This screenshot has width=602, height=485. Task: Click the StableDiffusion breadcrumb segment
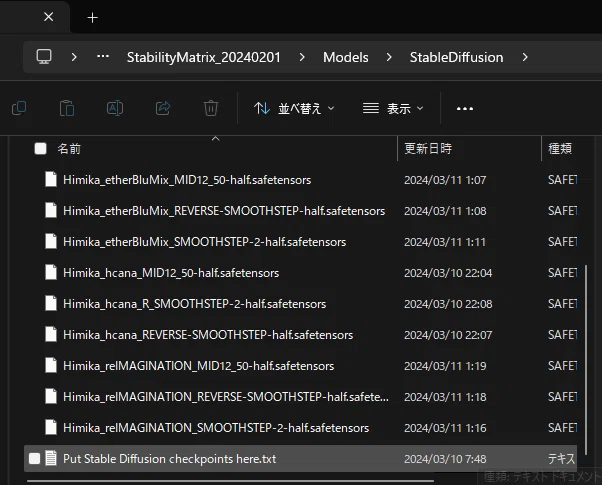coord(456,57)
